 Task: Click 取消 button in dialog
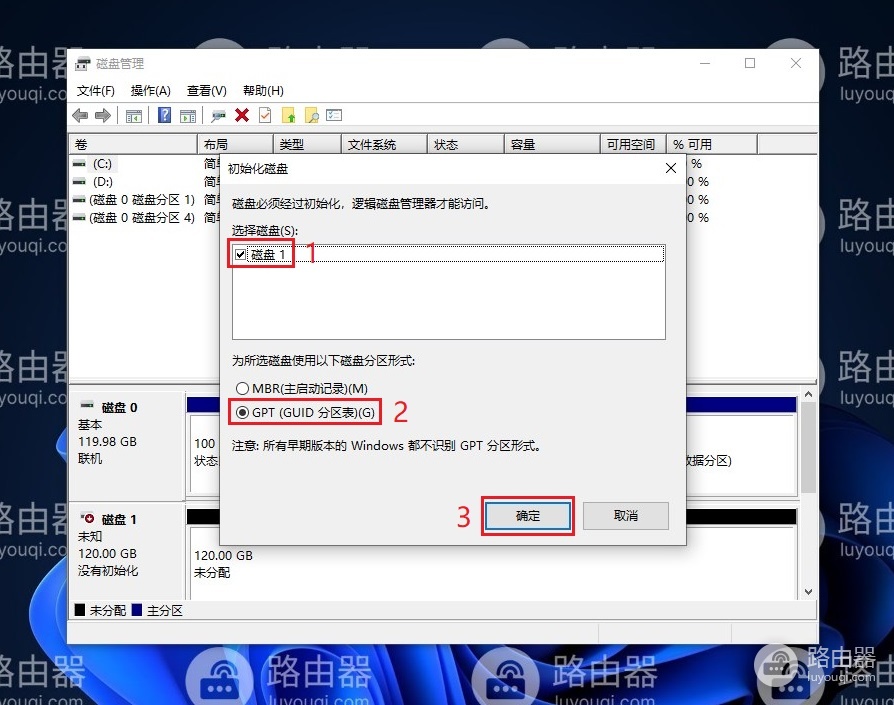pyautogui.click(x=625, y=516)
